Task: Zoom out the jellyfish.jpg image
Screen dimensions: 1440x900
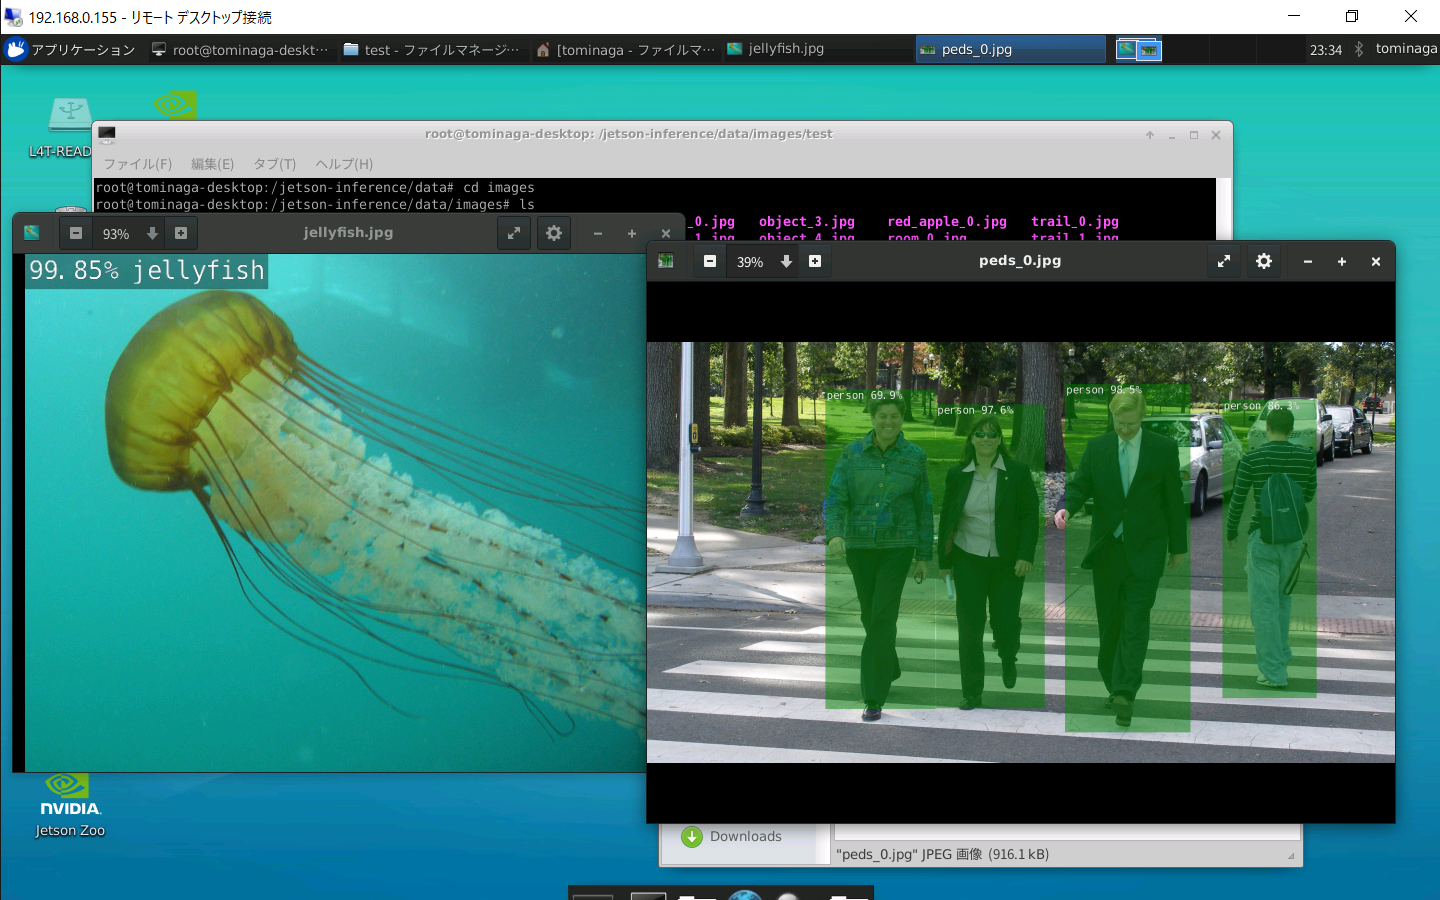Action: click(x=76, y=233)
